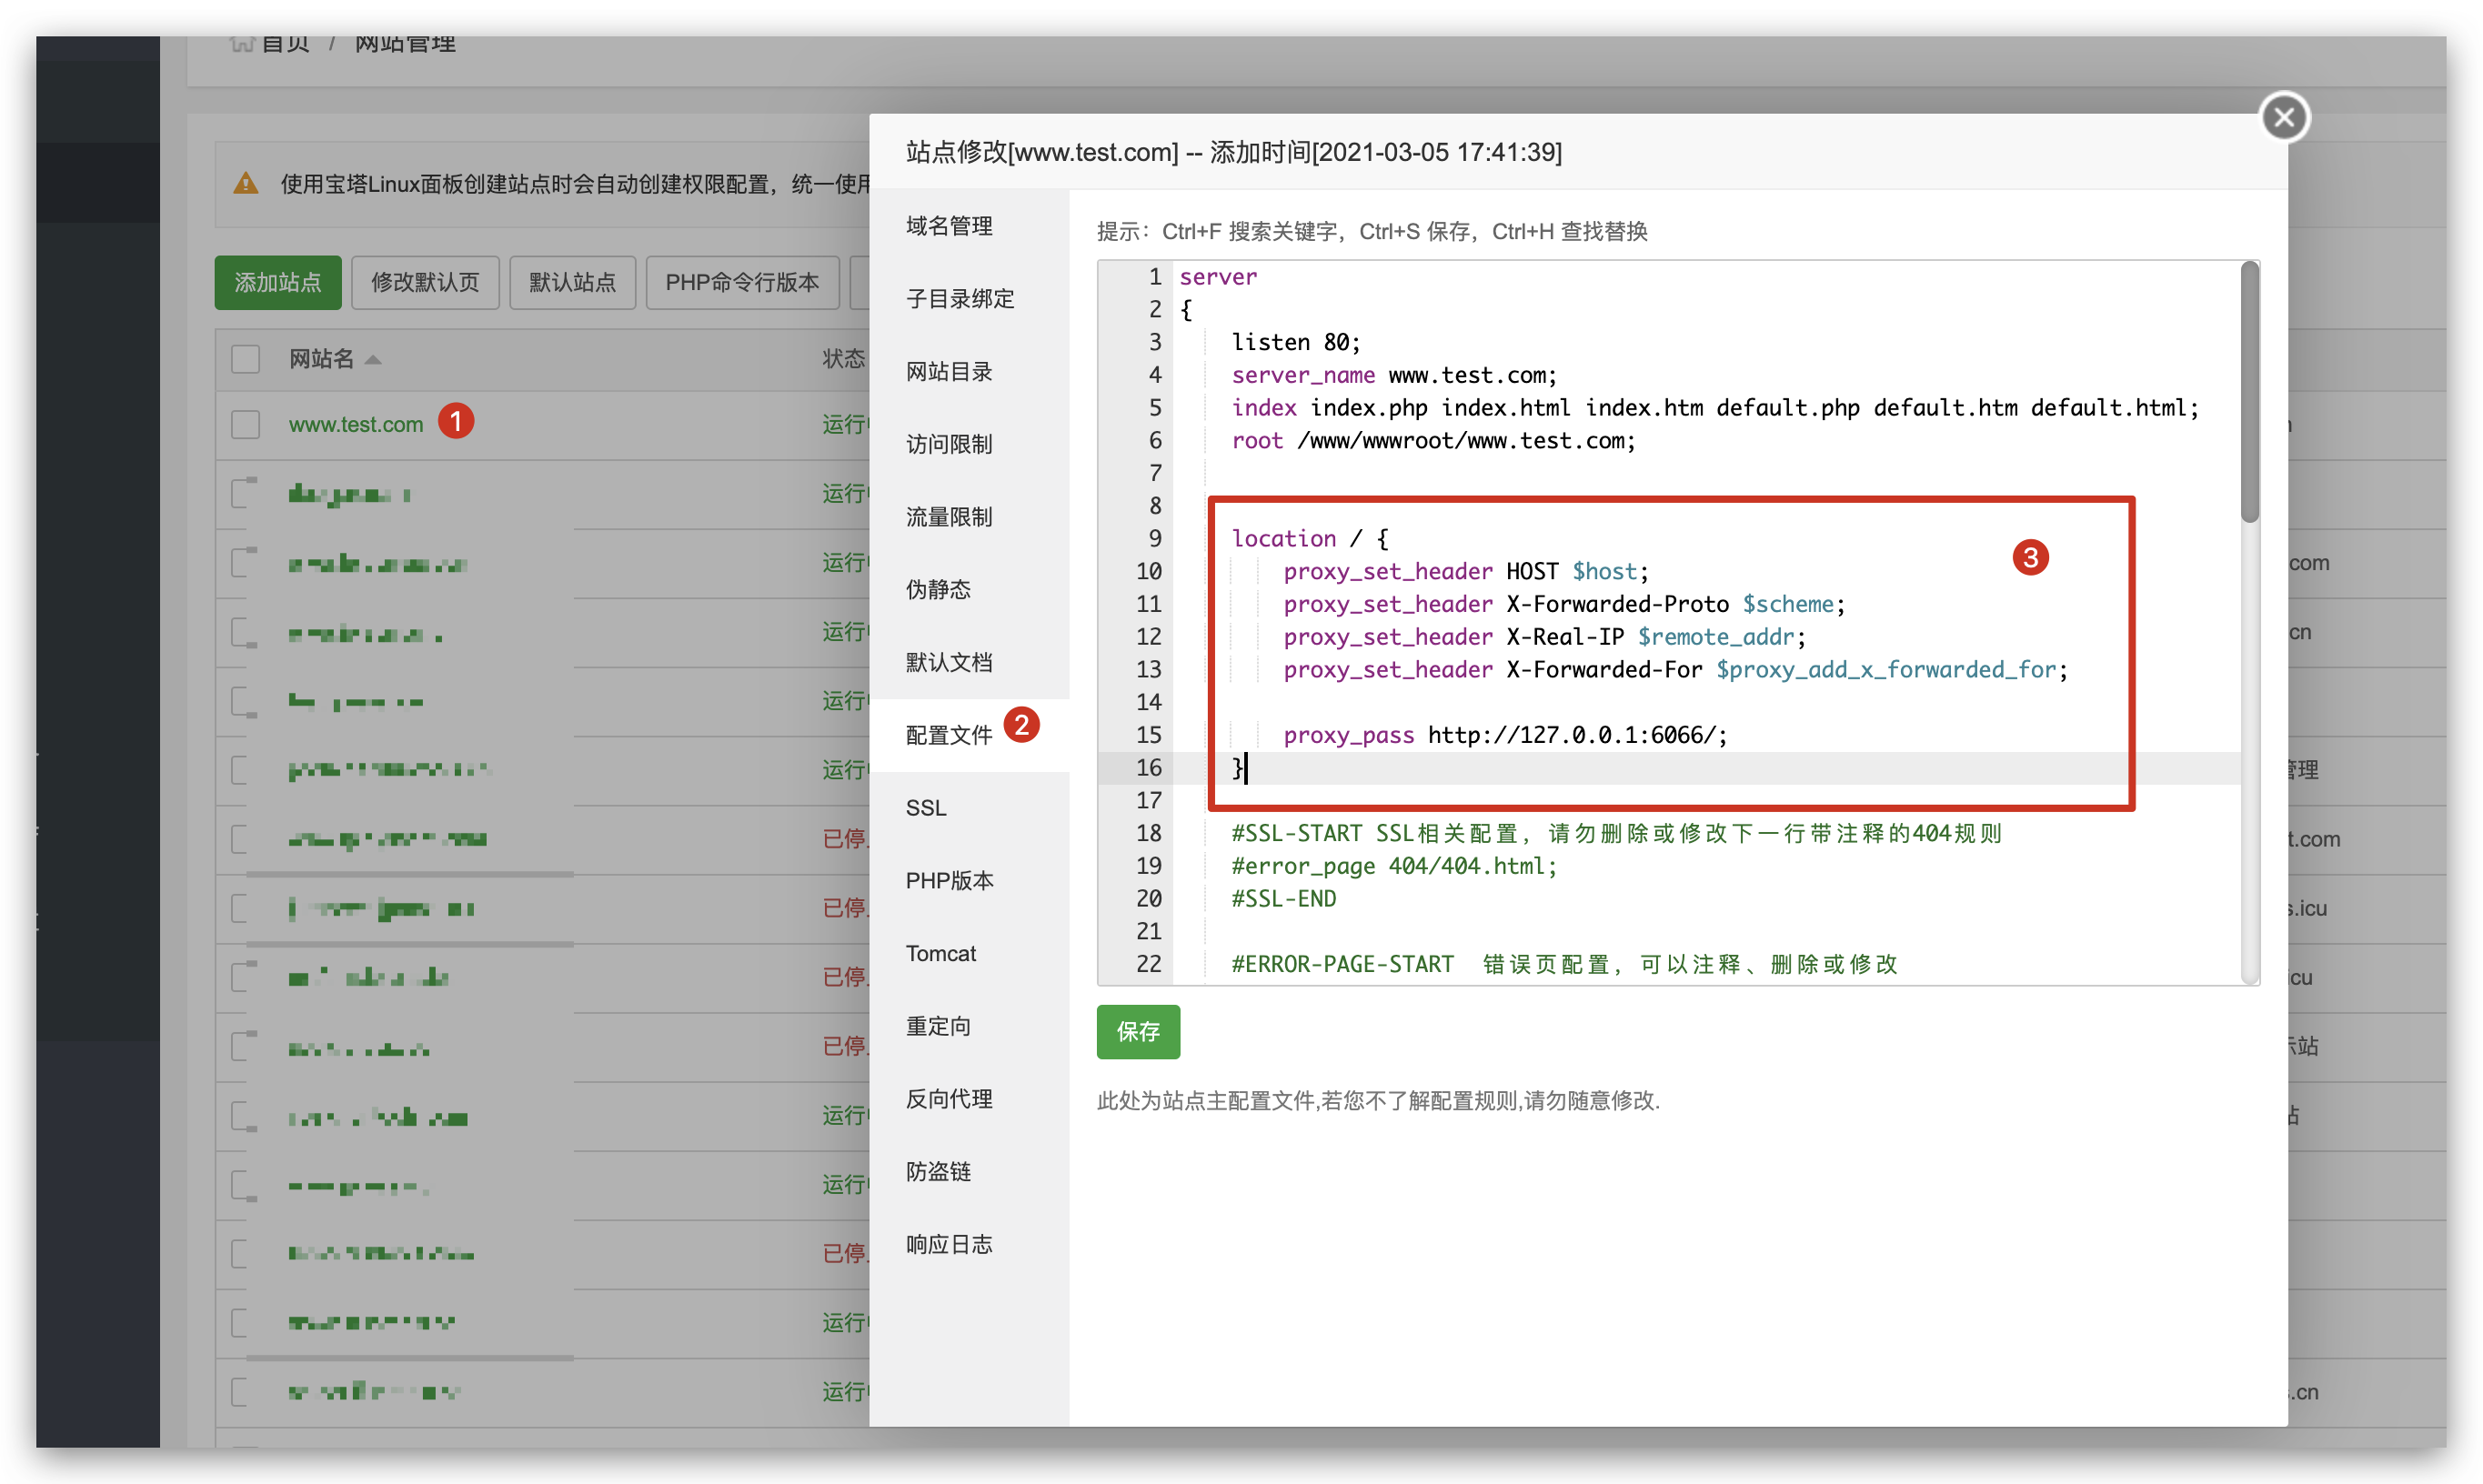The width and height of the screenshot is (2483, 1484).
Task: Click the #SSL-END comment line
Action: 1283,899
